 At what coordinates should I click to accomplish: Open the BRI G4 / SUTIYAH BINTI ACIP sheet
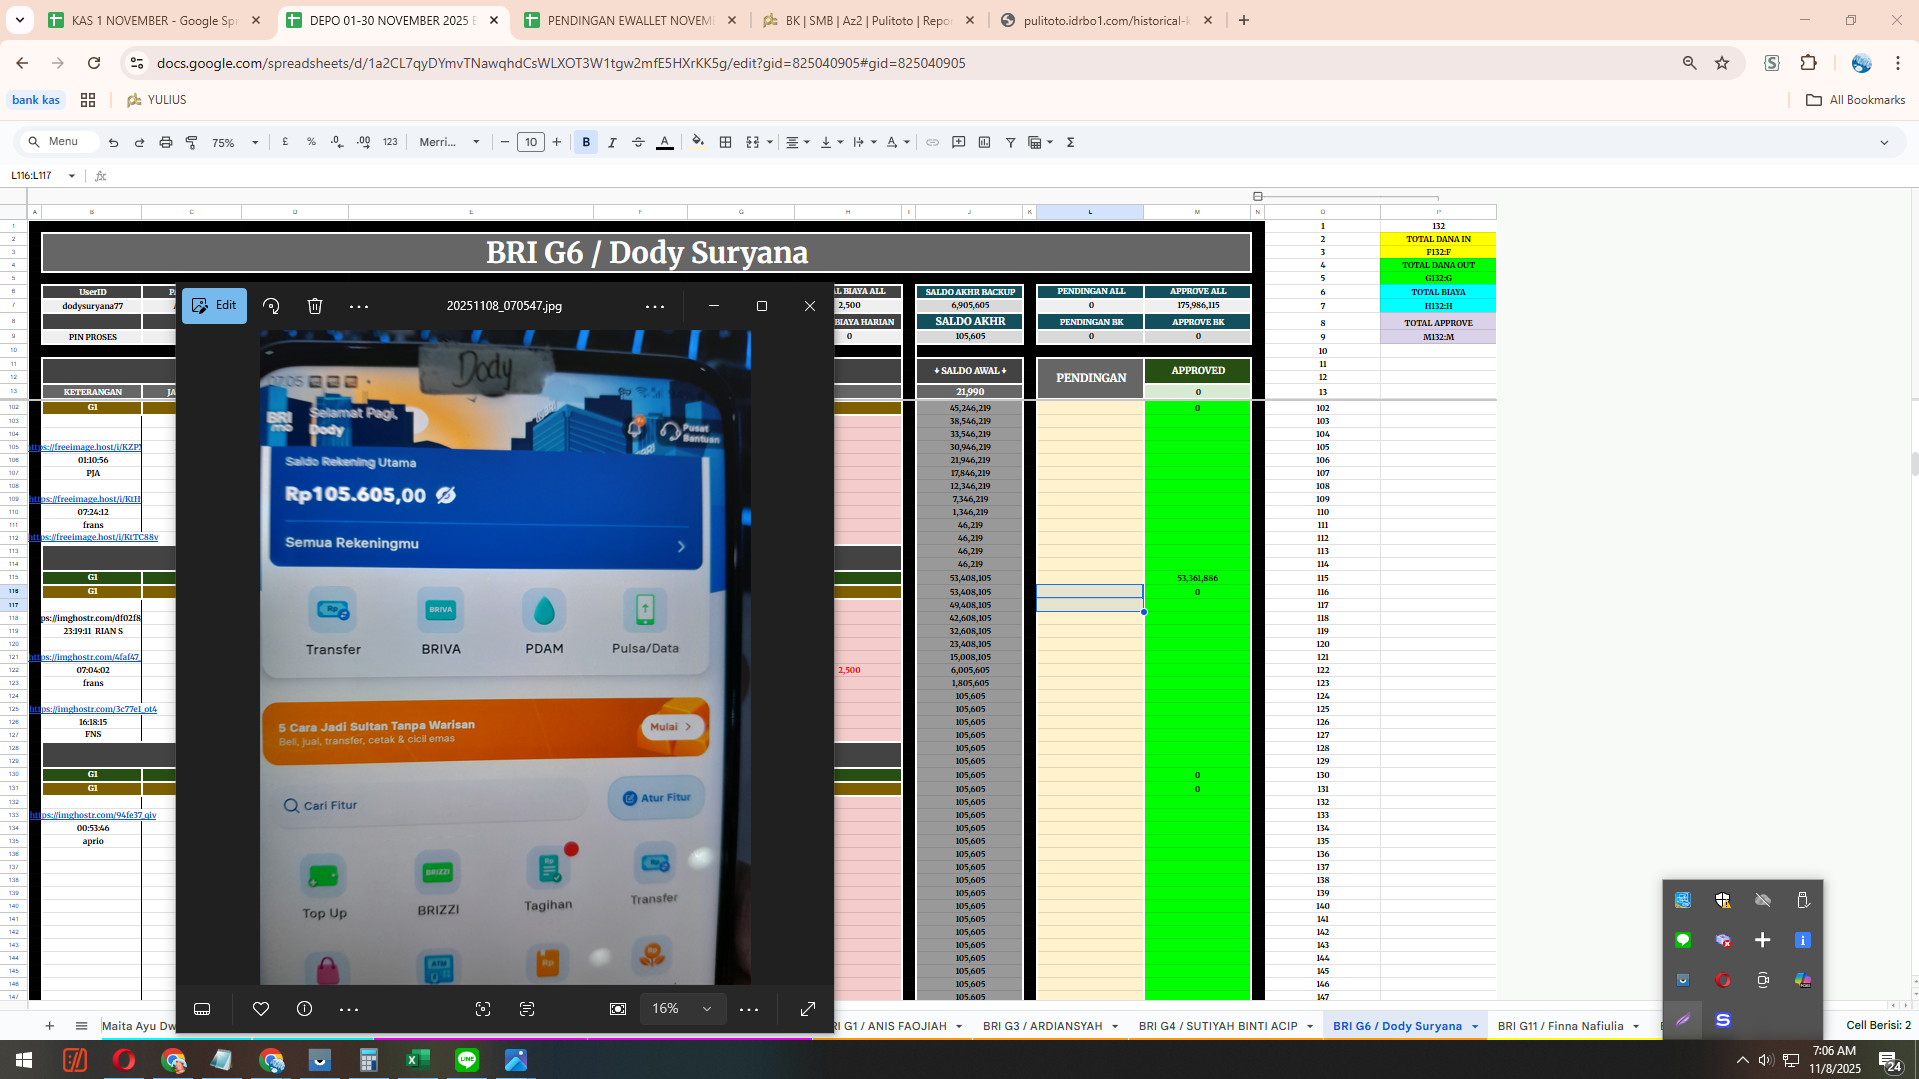(x=1218, y=1026)
